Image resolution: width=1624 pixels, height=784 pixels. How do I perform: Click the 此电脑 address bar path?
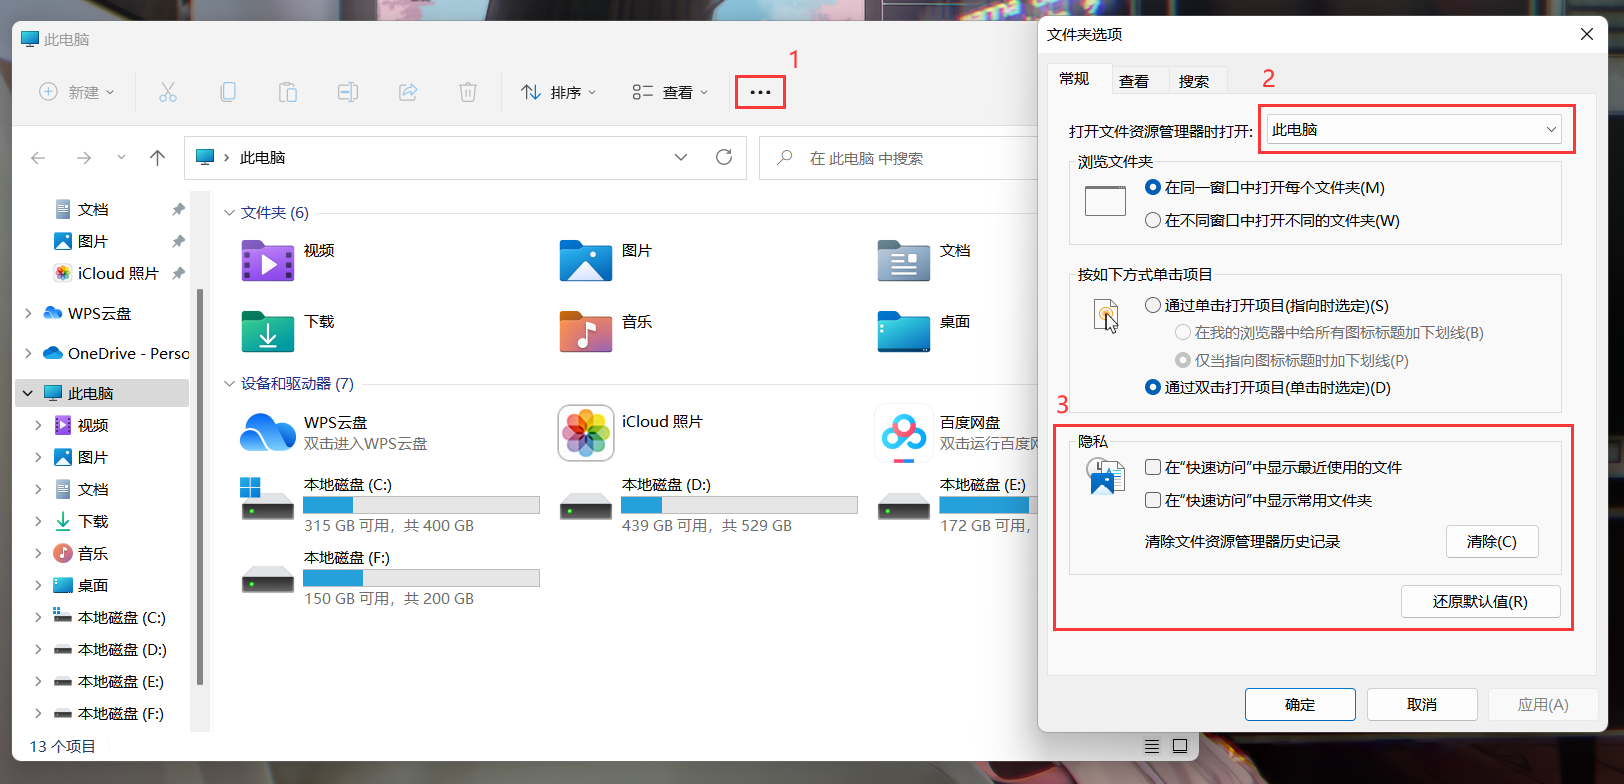click(x=263, y=158)
